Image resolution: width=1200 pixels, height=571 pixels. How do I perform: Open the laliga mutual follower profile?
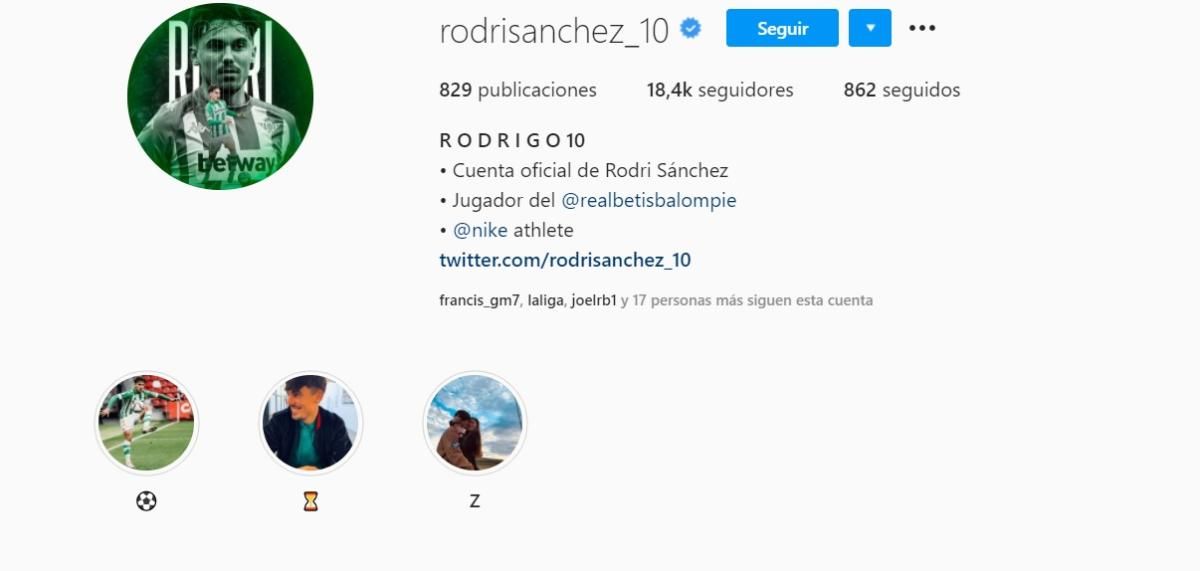(x=546, y=300)
